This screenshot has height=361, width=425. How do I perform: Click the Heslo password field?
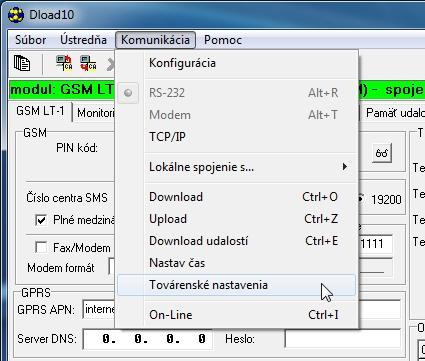(343, 339)
